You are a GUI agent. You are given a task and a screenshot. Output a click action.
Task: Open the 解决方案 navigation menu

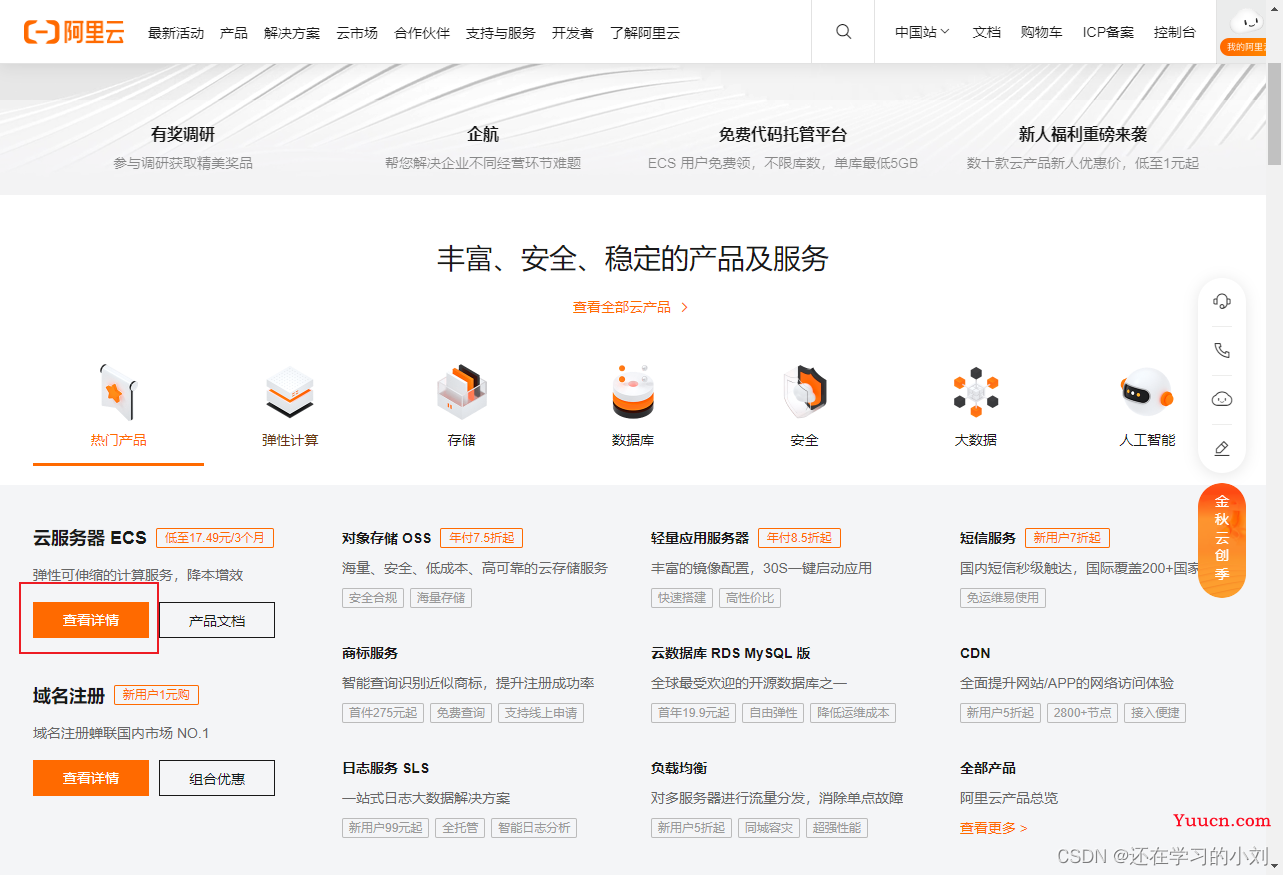[292, 33]
